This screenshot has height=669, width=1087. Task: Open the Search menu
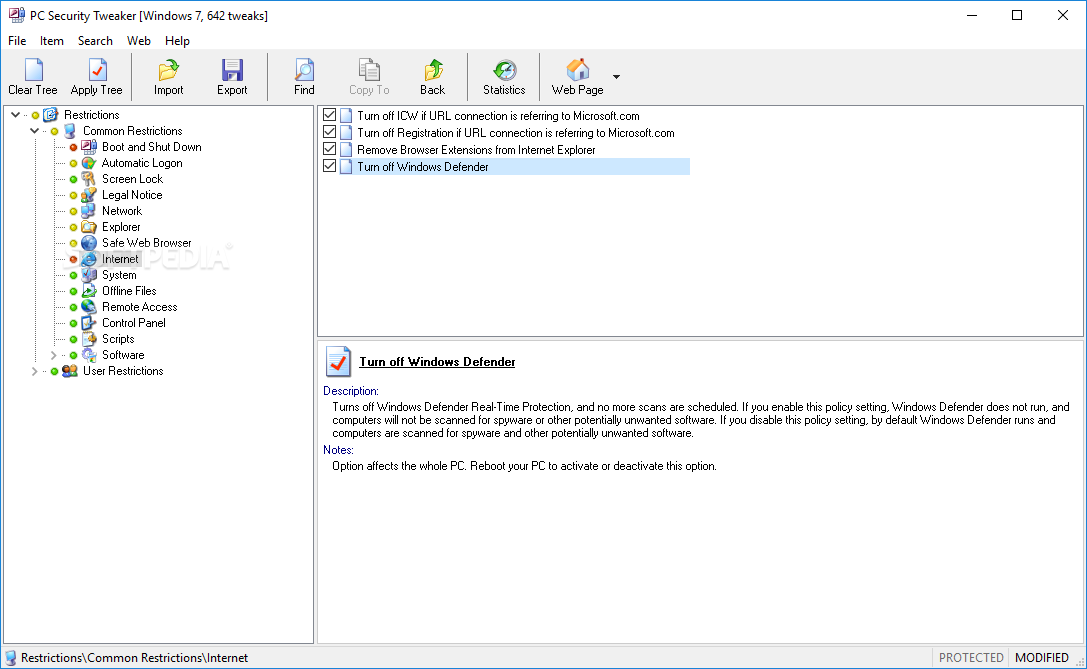tap(95, 41)
